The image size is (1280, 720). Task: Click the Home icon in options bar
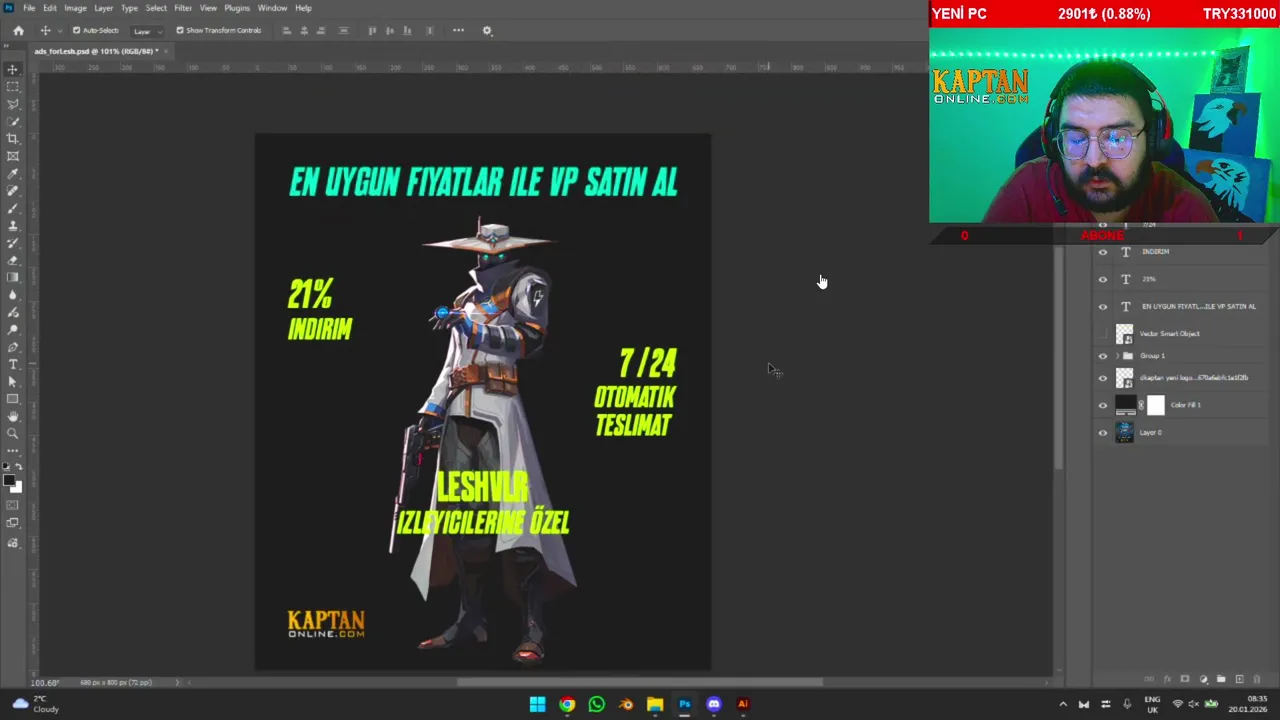[18, 30]
